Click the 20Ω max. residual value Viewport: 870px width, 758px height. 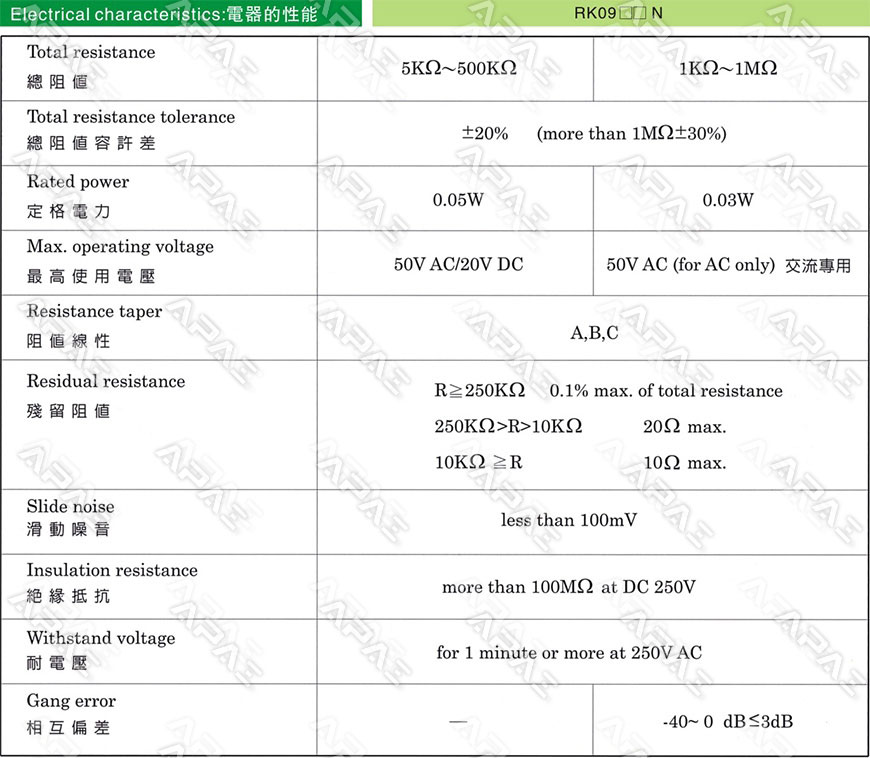click(x=684, y=427)
